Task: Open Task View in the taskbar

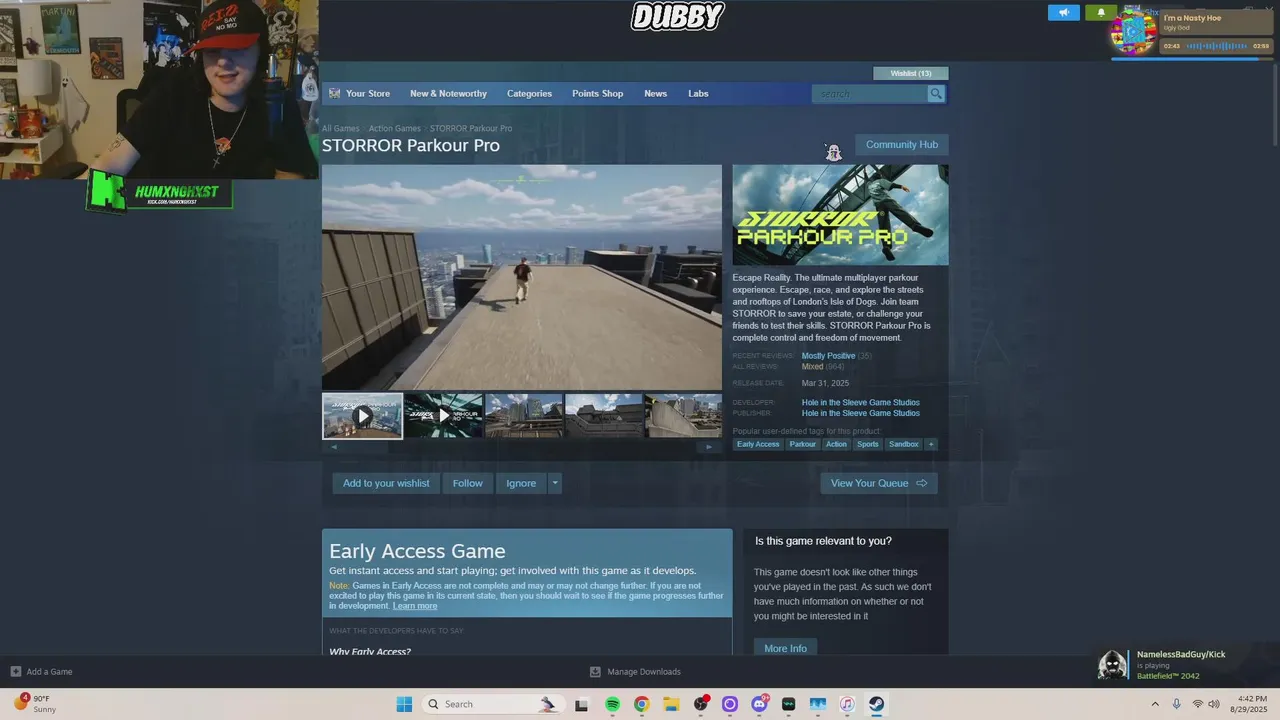Action: click(582, 704)
